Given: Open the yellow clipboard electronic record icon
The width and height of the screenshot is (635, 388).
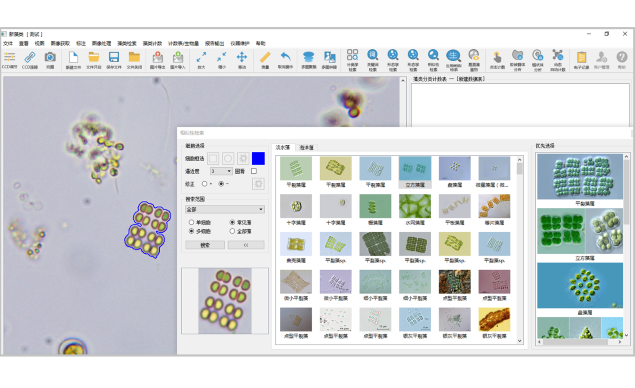Looking at the screenshot, I should (x=582, y=57).
